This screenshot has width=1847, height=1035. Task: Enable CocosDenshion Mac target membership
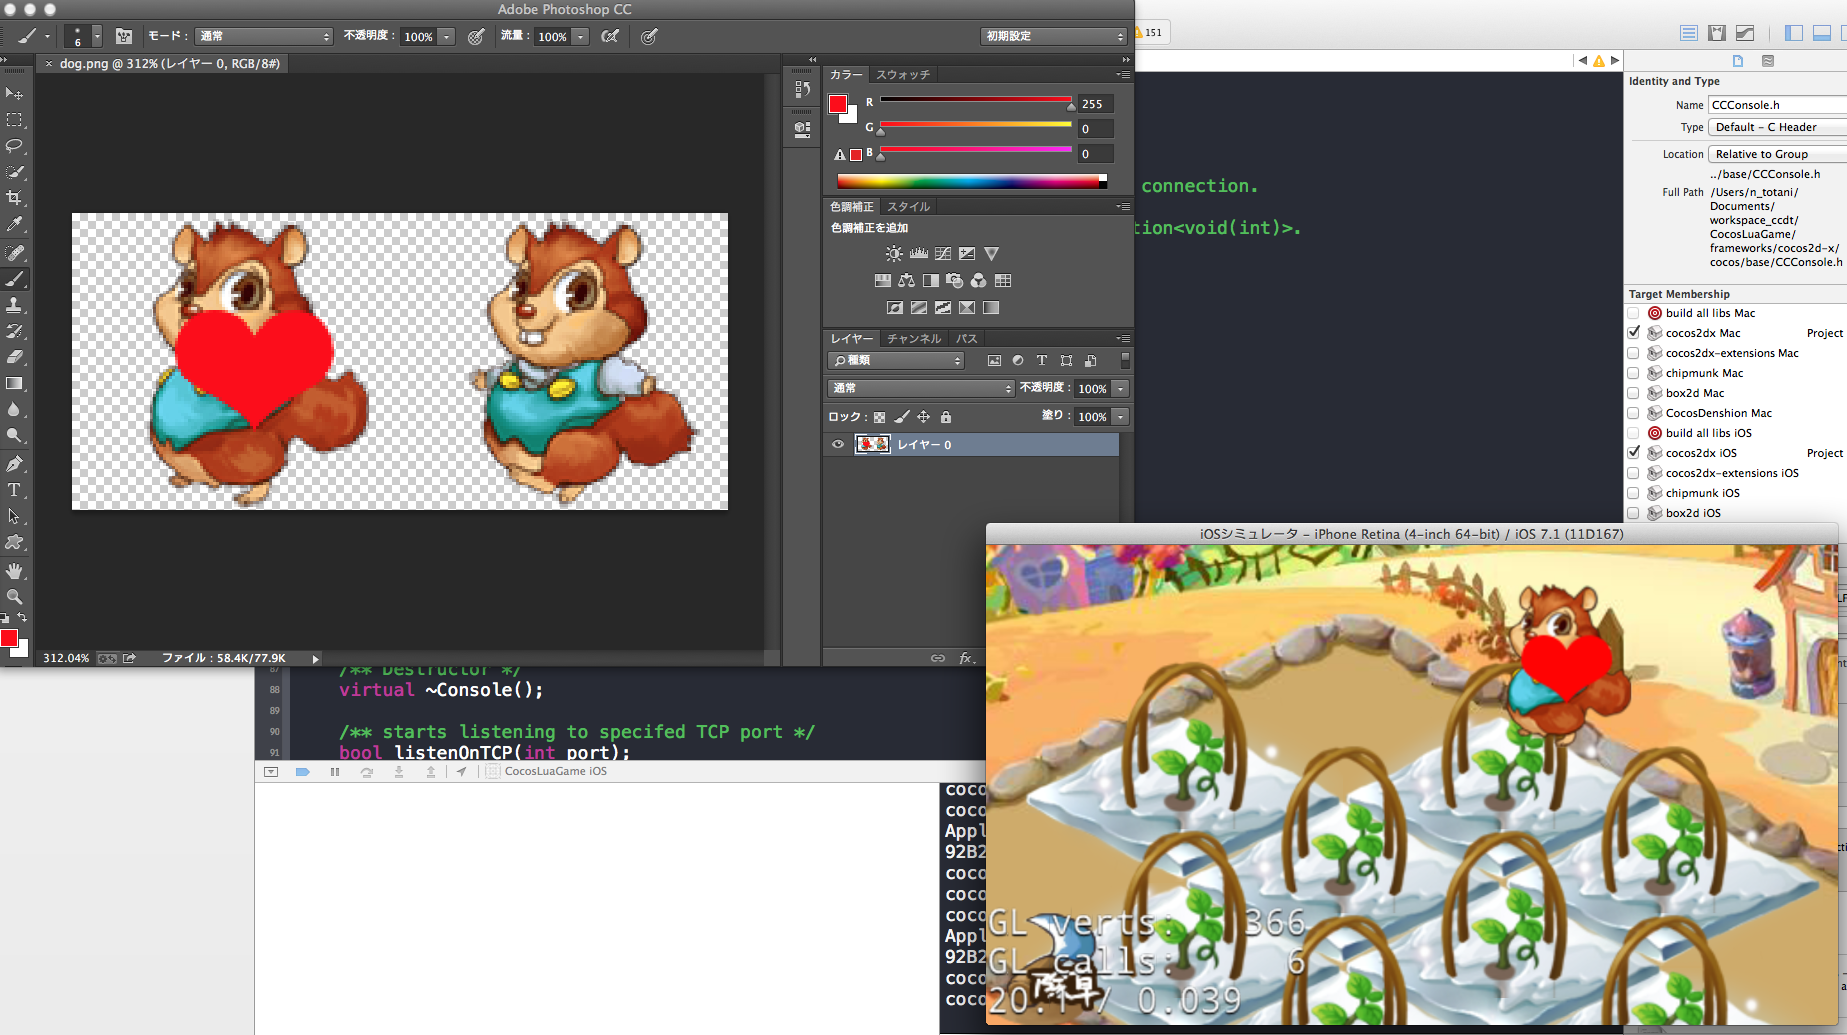(x=1634, y=413)
